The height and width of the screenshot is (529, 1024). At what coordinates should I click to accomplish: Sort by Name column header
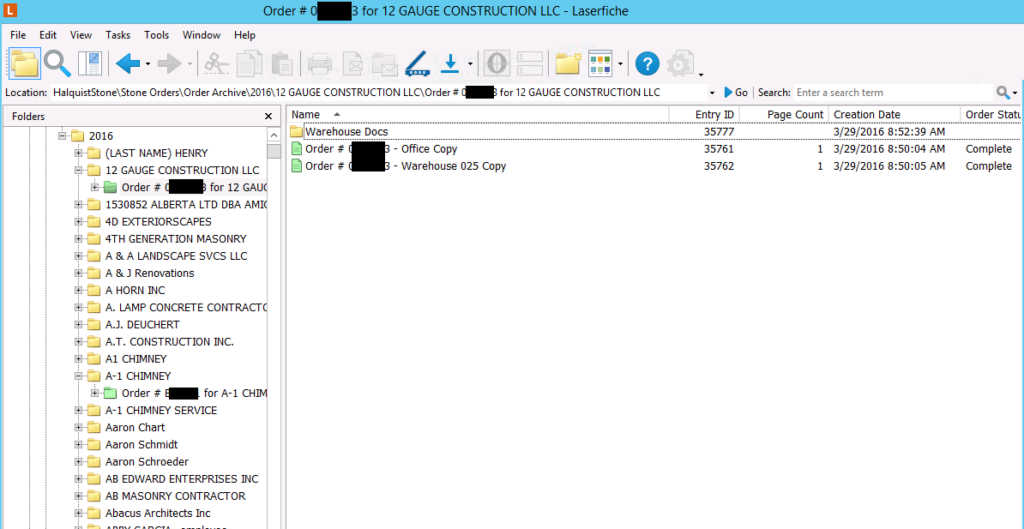pyautogui.click(x=479, y=114)
